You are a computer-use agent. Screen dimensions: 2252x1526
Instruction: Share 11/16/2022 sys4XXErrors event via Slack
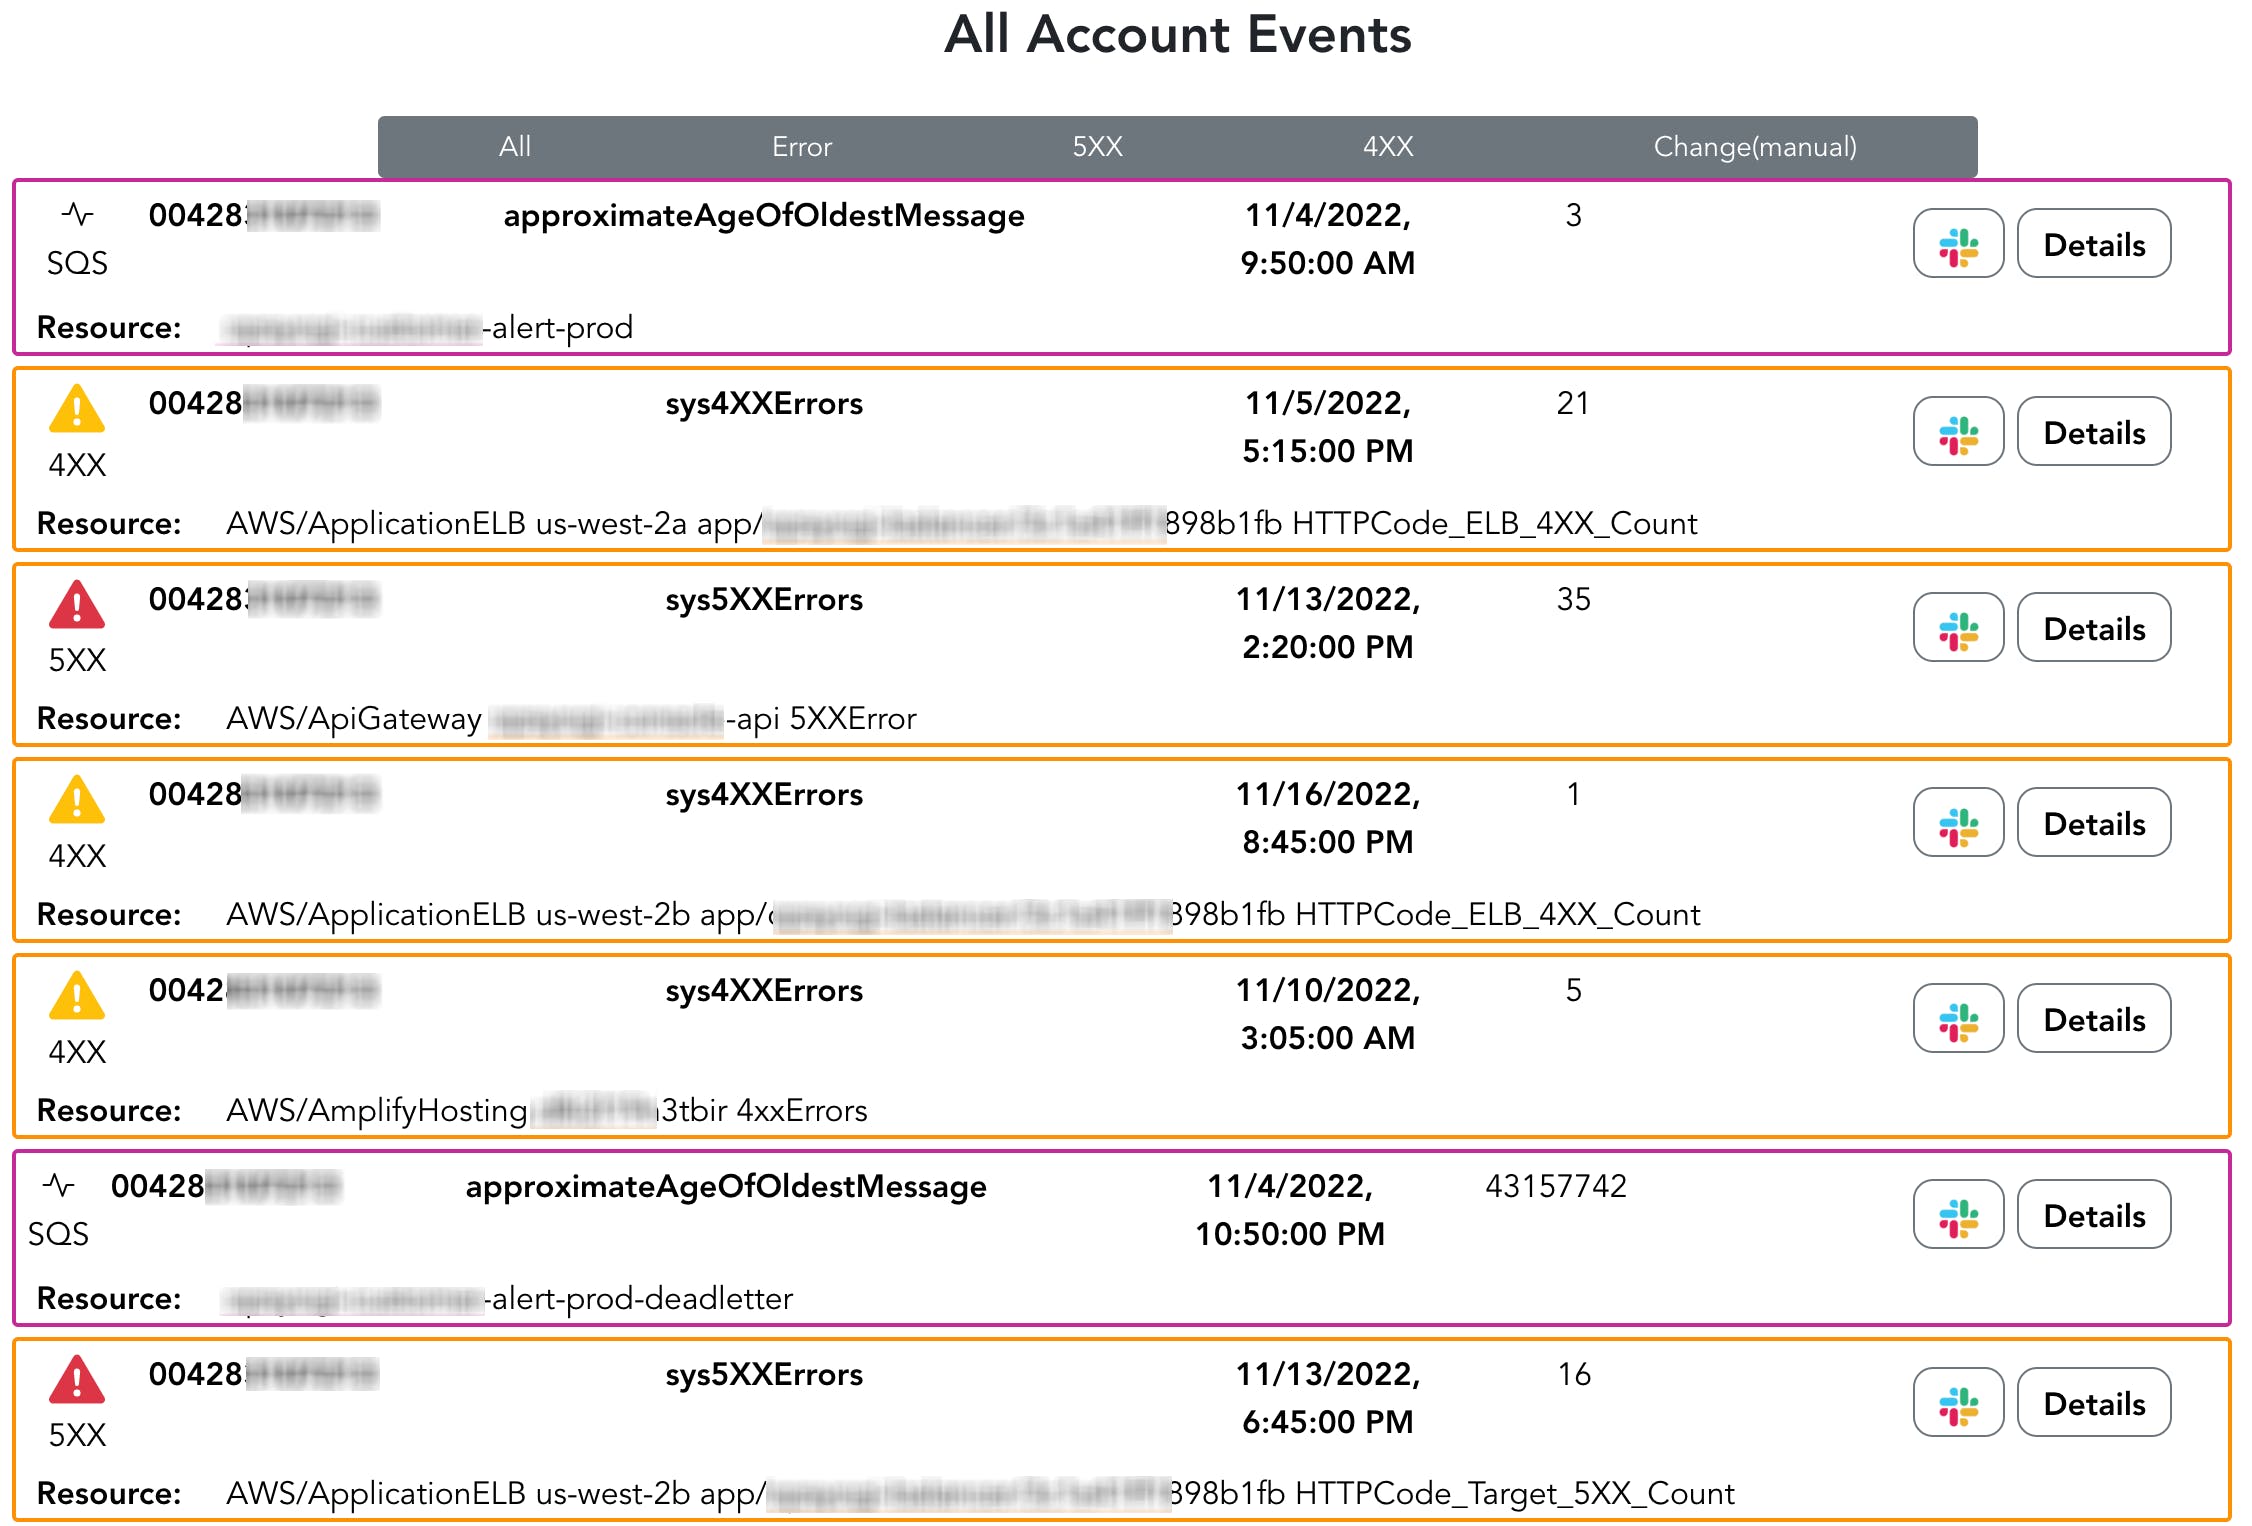1957,823
